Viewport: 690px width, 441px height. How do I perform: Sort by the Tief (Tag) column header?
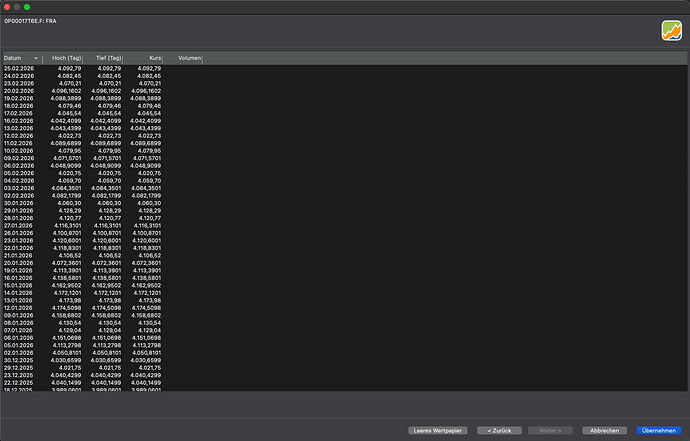pyautogui.click(x=107, y=59)
